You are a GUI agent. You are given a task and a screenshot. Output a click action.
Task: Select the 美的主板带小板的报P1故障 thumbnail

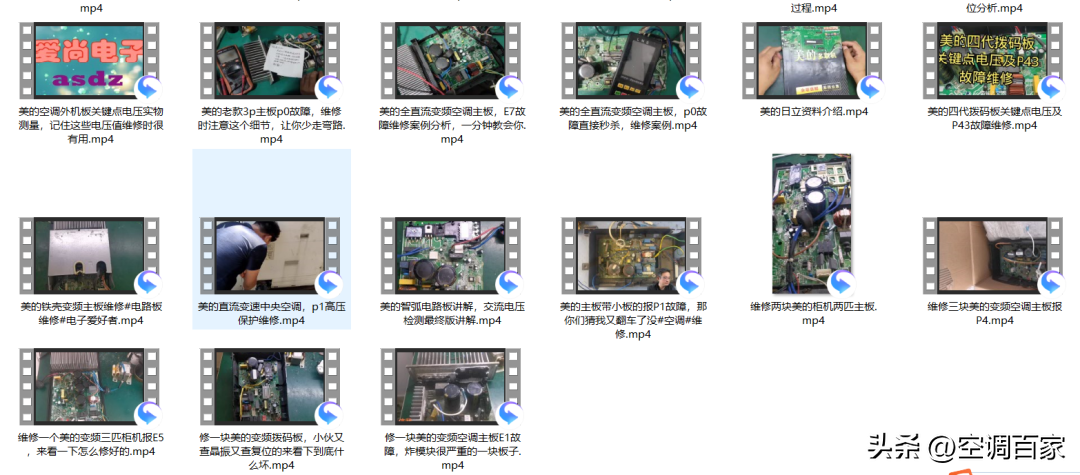pyautogui.click(x=632, y=255)
